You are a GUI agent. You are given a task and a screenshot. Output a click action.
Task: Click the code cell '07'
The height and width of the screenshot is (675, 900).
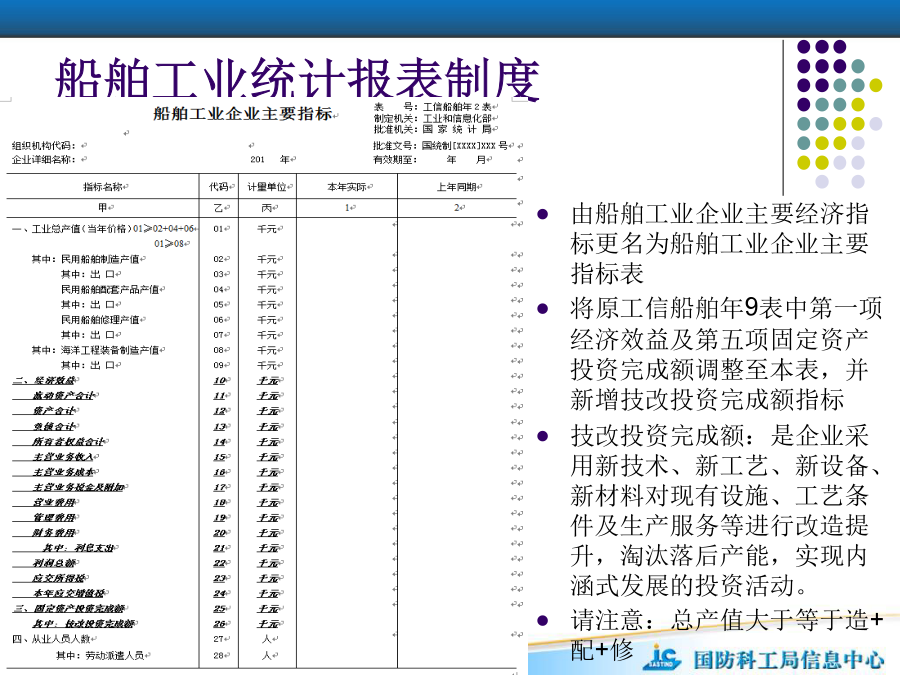click(219, 335)
